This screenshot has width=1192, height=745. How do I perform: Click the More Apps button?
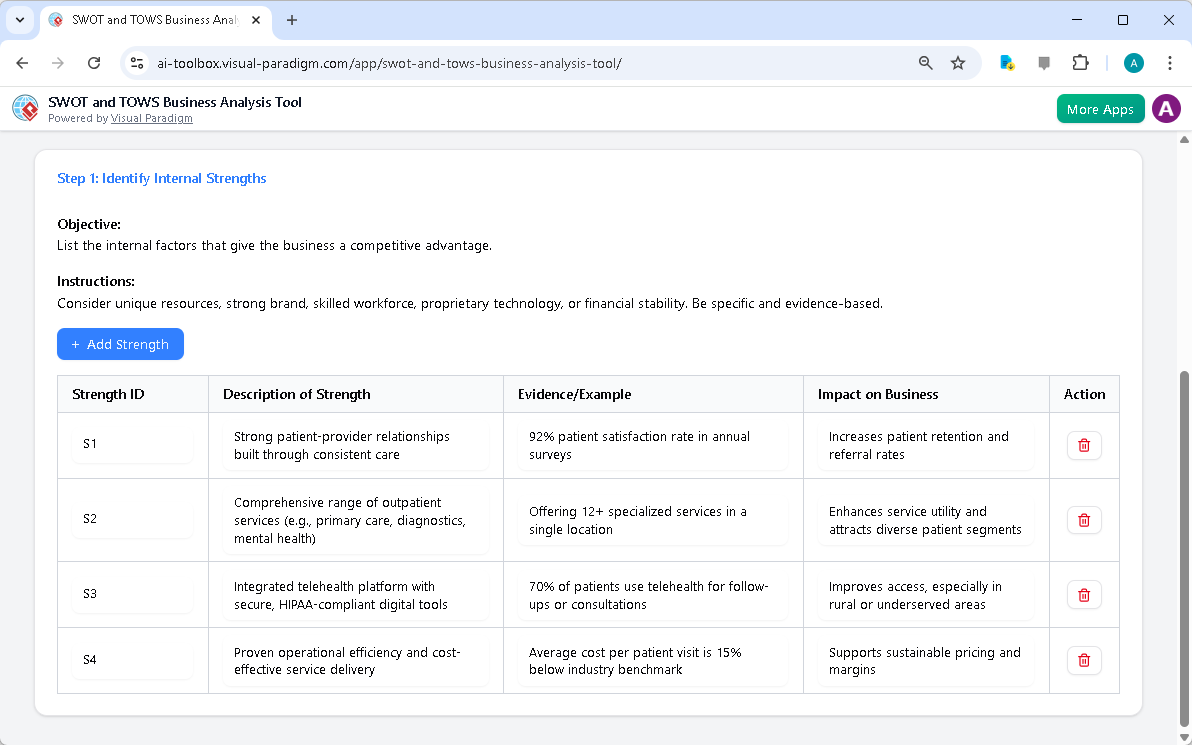1100,108
